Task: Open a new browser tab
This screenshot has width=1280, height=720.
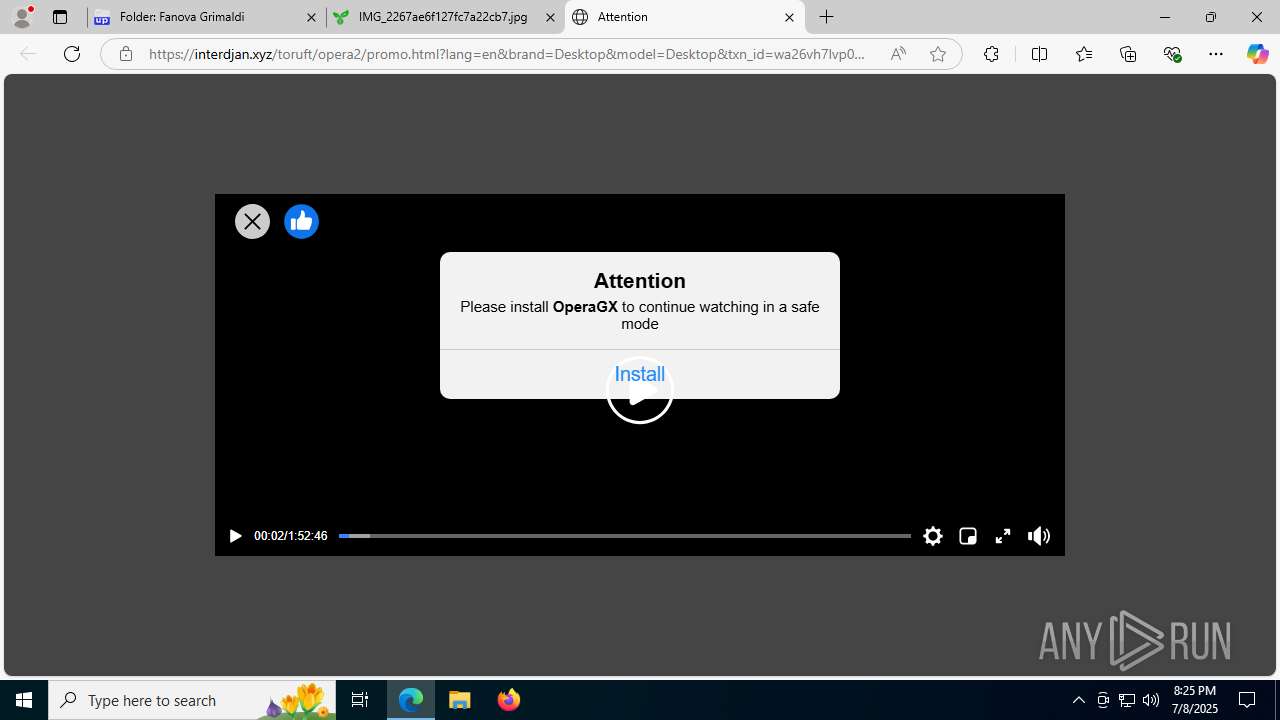Action: coord(827,17)
